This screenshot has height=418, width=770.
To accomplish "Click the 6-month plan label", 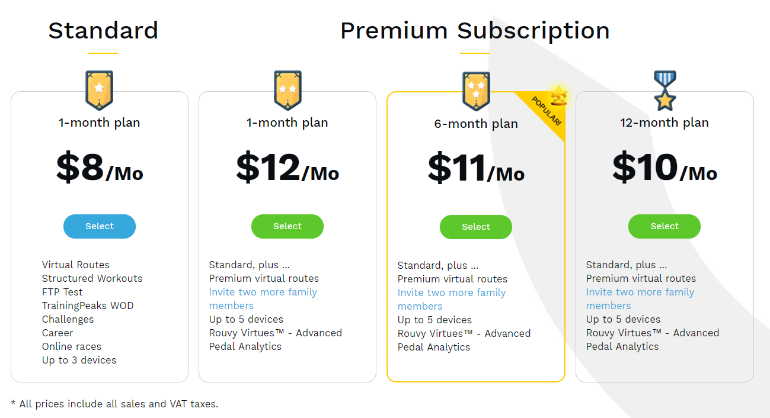I will tap(476, 124).
